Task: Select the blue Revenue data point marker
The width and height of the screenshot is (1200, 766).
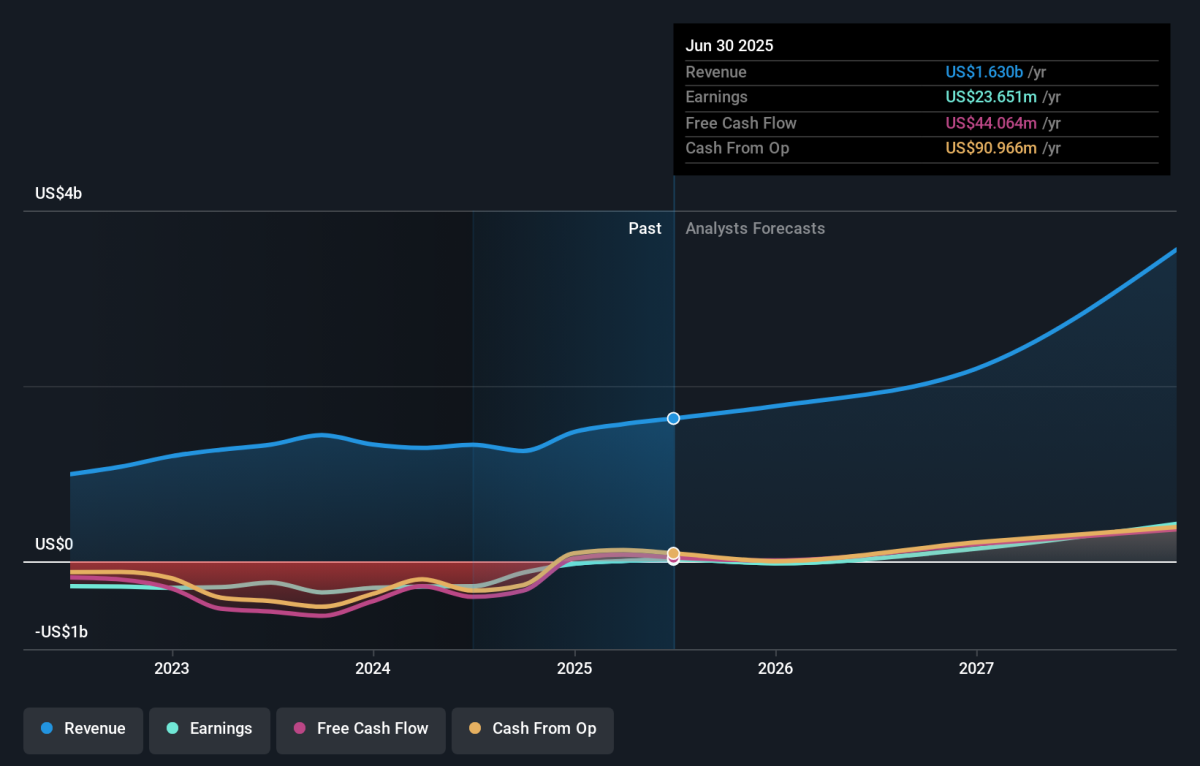Action: (x=673, y=418)
